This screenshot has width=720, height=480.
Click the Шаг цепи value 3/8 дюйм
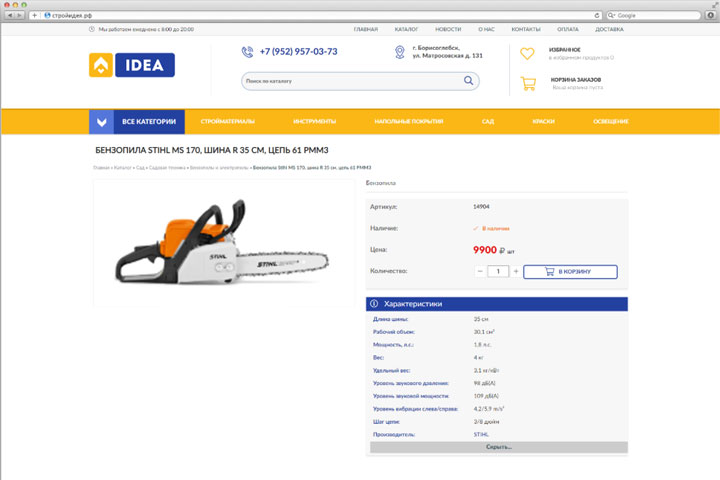coord(486,422)
